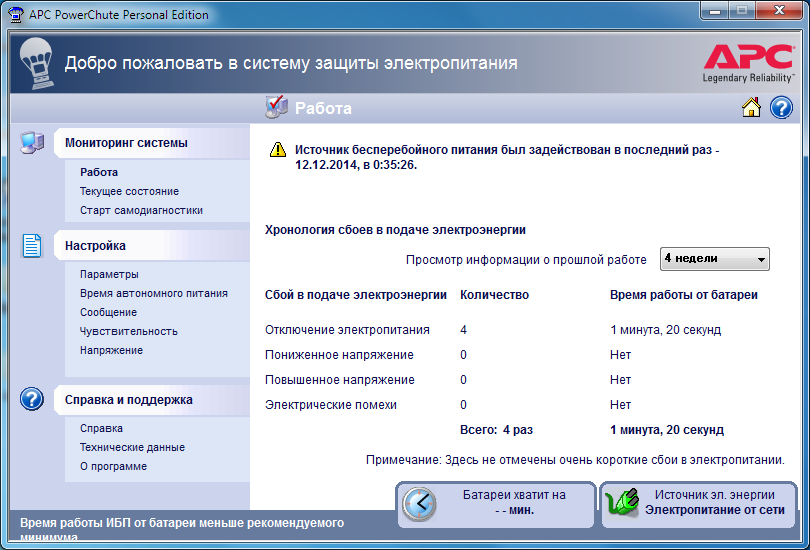The width and height of the screenshot is (810, 550).
Task: Click the Время работы от батареи column header
Action: click(x=683, y=295)
